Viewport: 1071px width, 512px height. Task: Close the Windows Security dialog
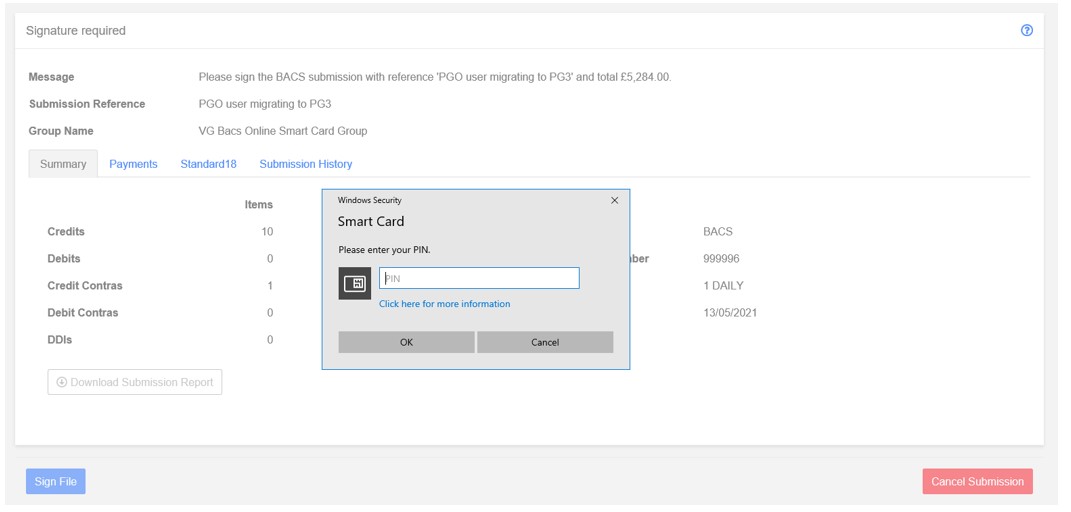[614, 201]
